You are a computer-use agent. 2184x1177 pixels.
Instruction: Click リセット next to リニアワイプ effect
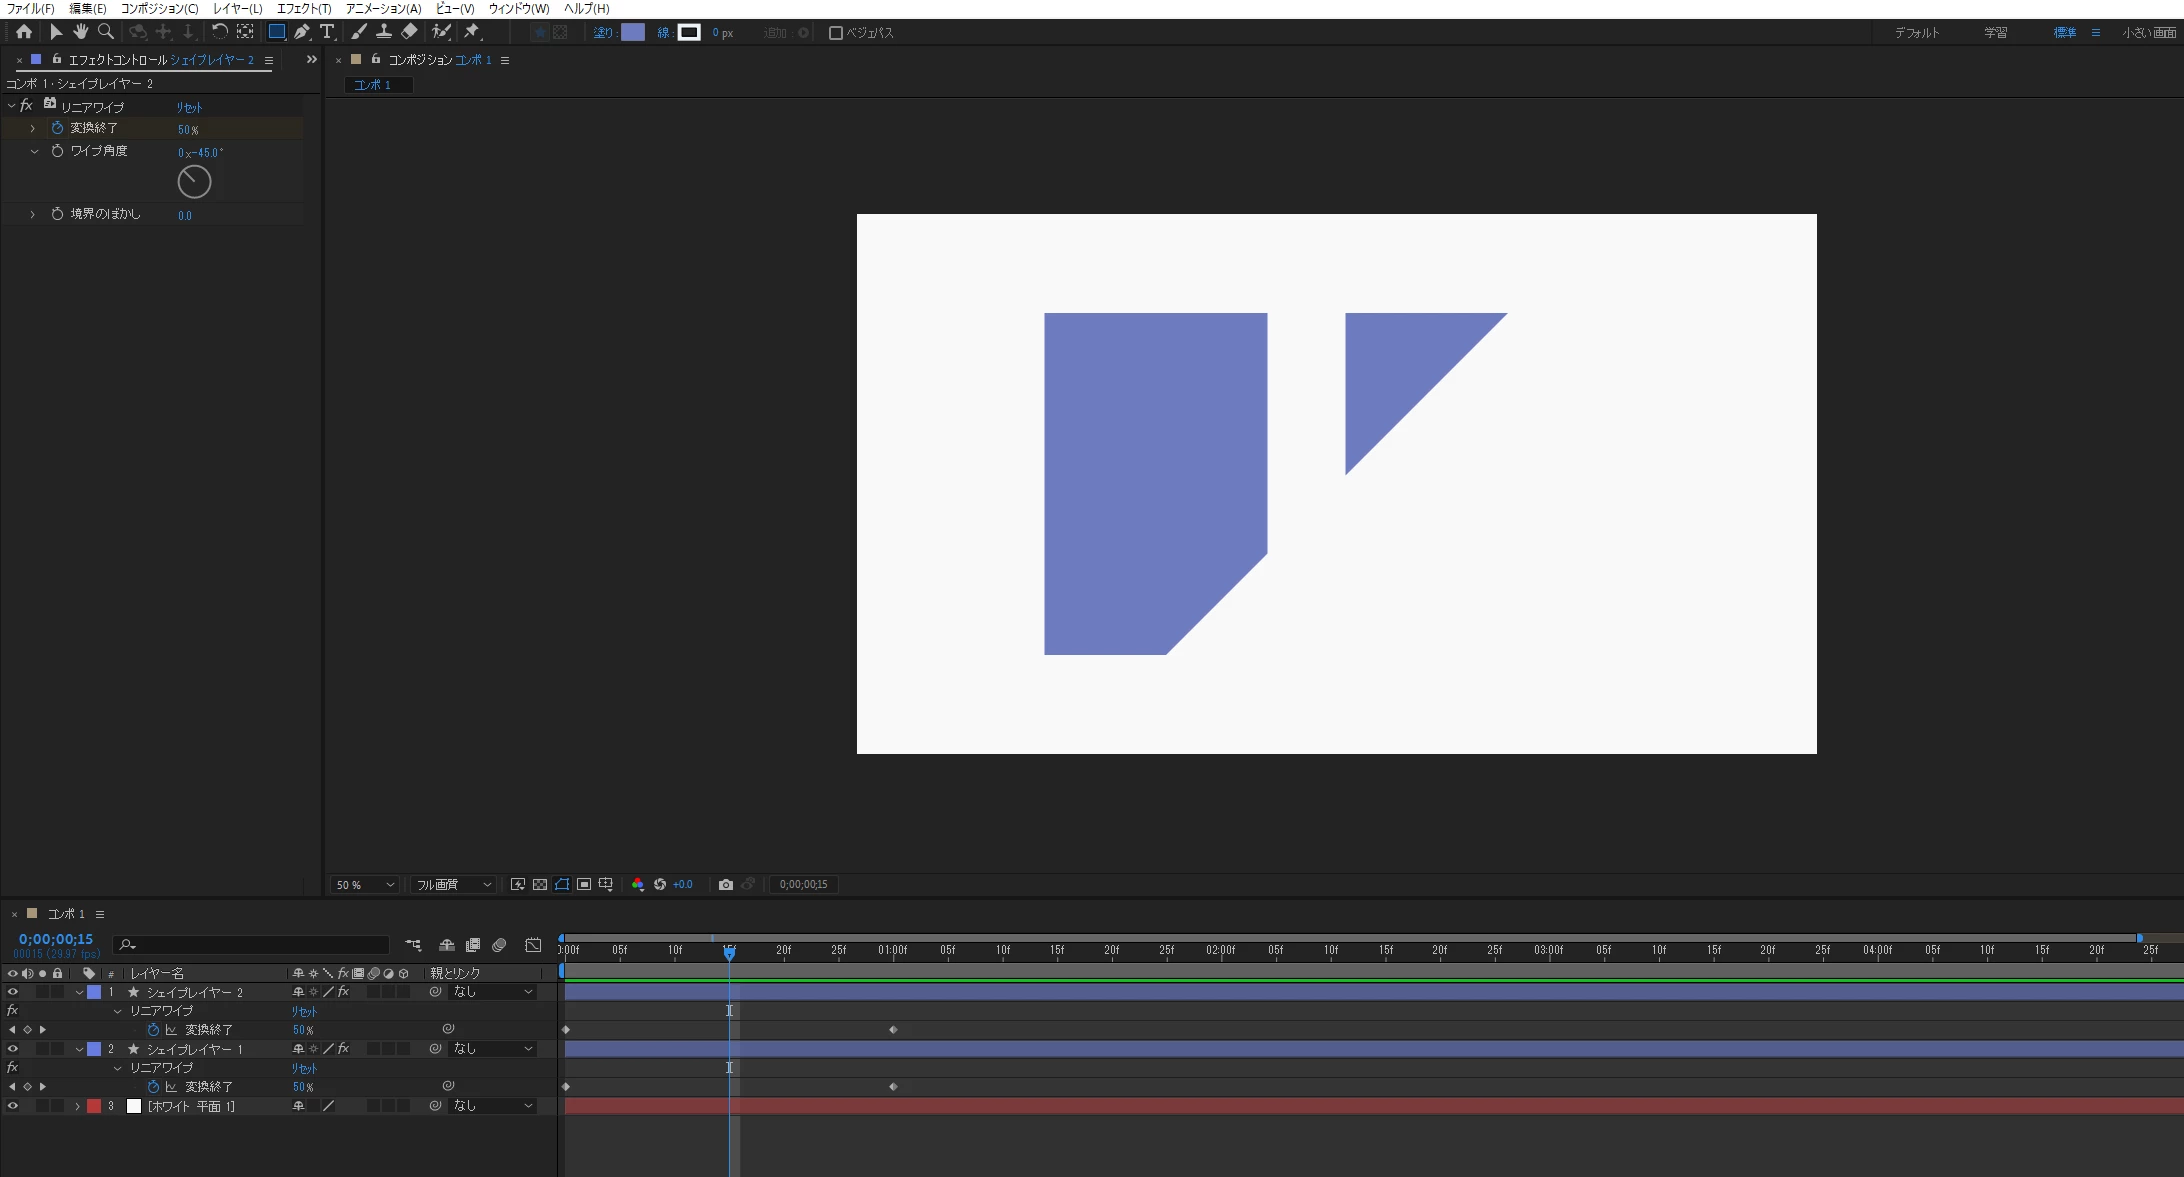pos(189,107)
